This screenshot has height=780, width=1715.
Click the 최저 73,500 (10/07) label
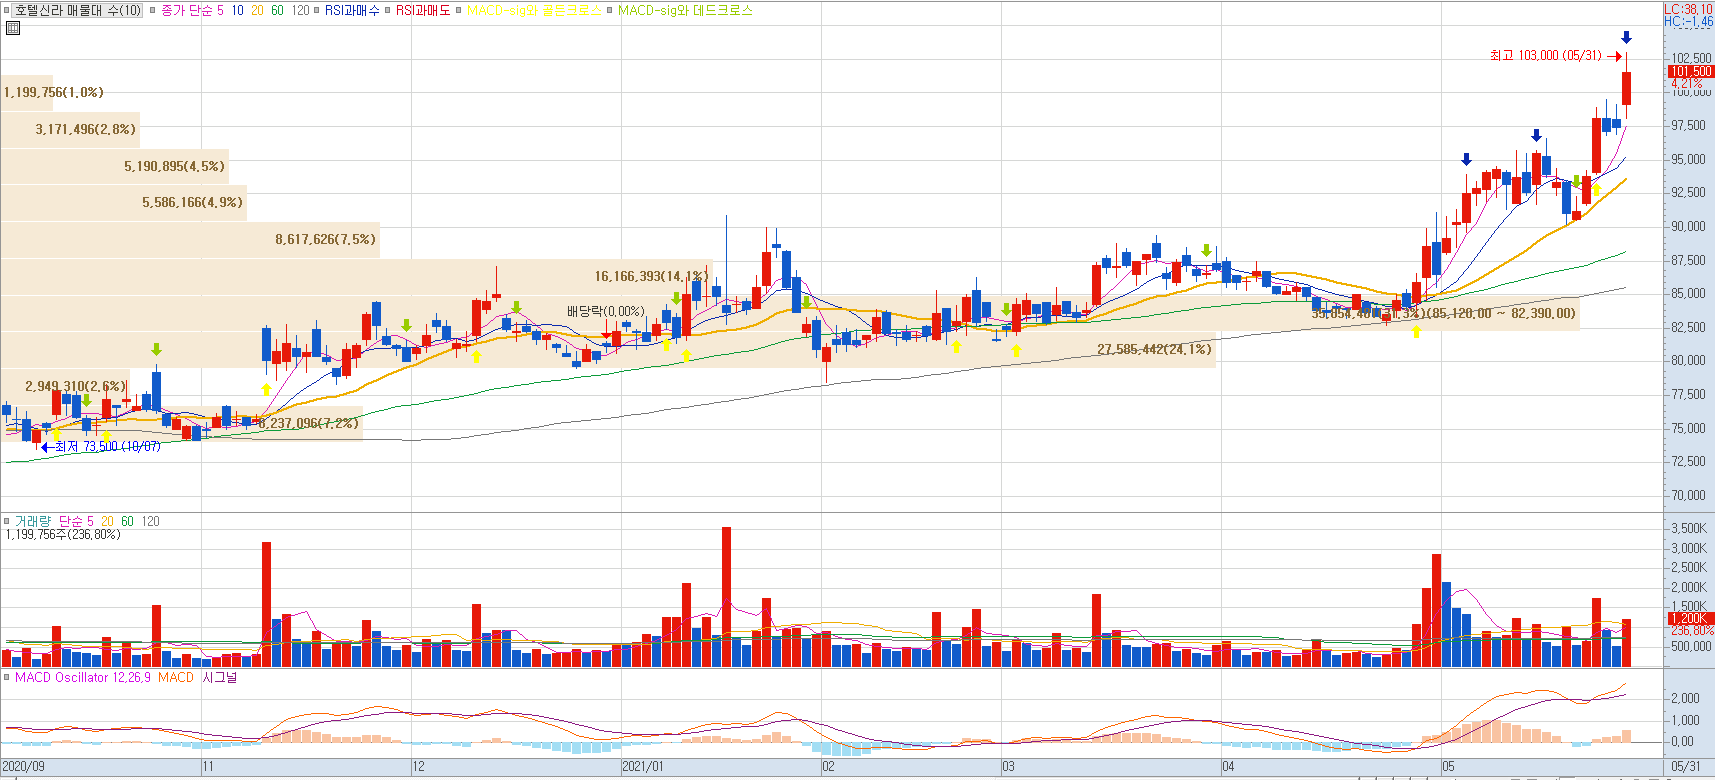108,447
